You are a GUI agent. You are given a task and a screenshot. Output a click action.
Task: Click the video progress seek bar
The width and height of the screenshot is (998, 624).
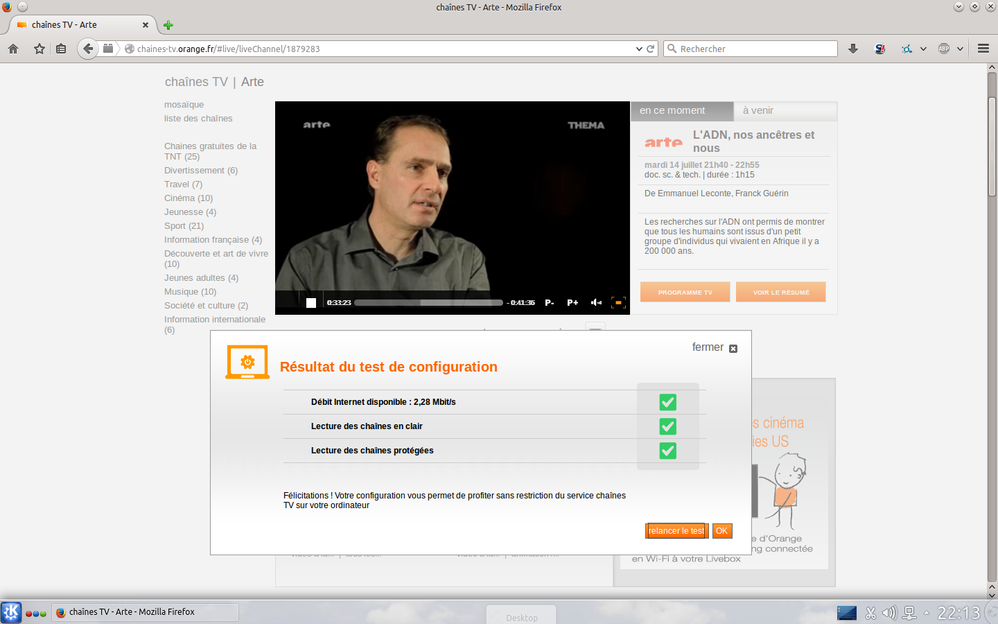428,302
